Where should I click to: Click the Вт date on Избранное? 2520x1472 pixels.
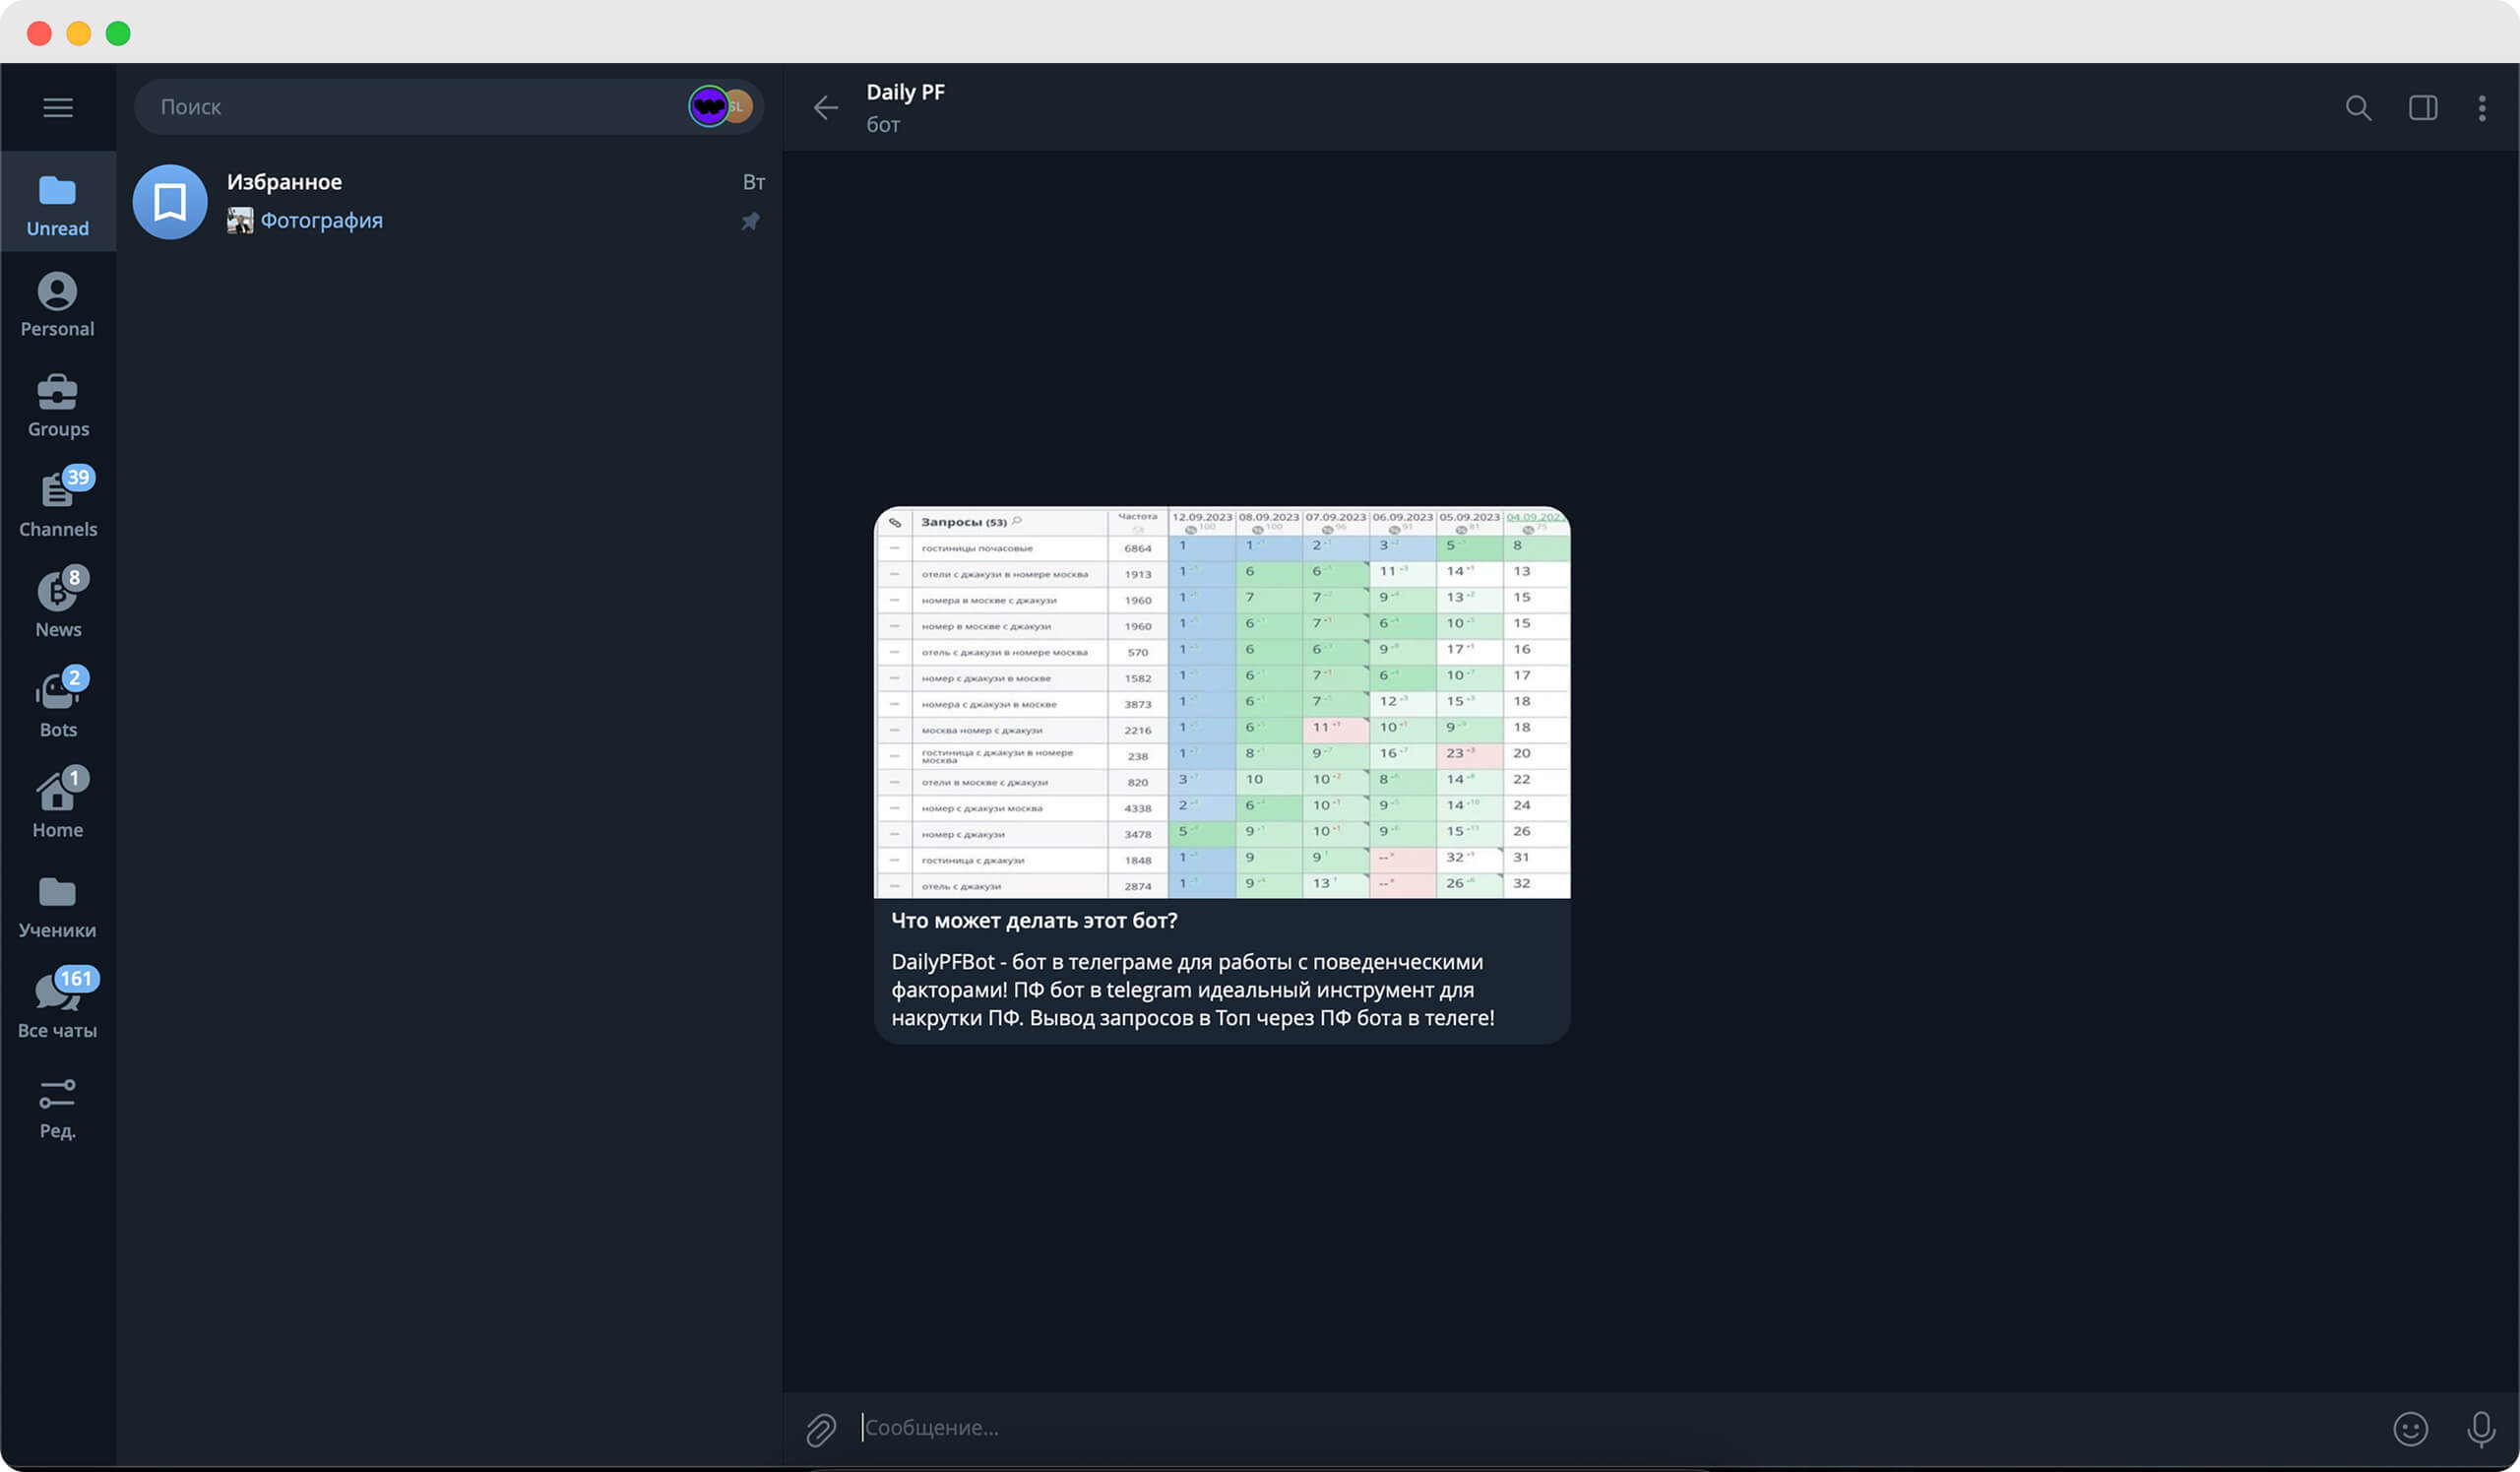pyautogui.click(x=753, y=182)
